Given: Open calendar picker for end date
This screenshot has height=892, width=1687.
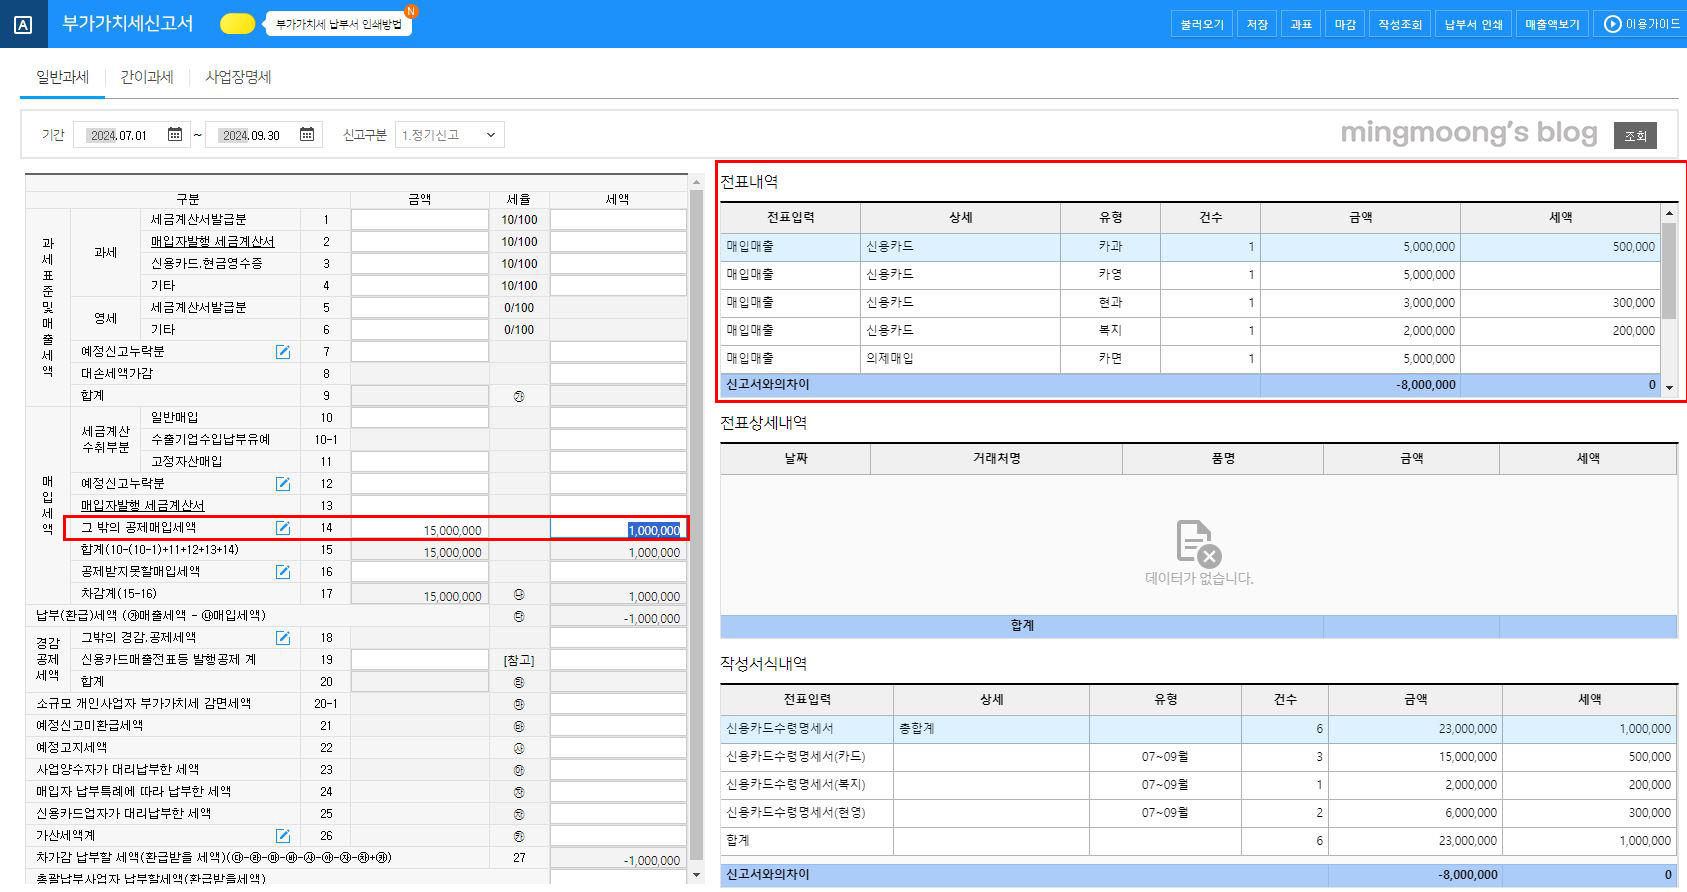Looking at the screenshot, I should tap(307, 134).
